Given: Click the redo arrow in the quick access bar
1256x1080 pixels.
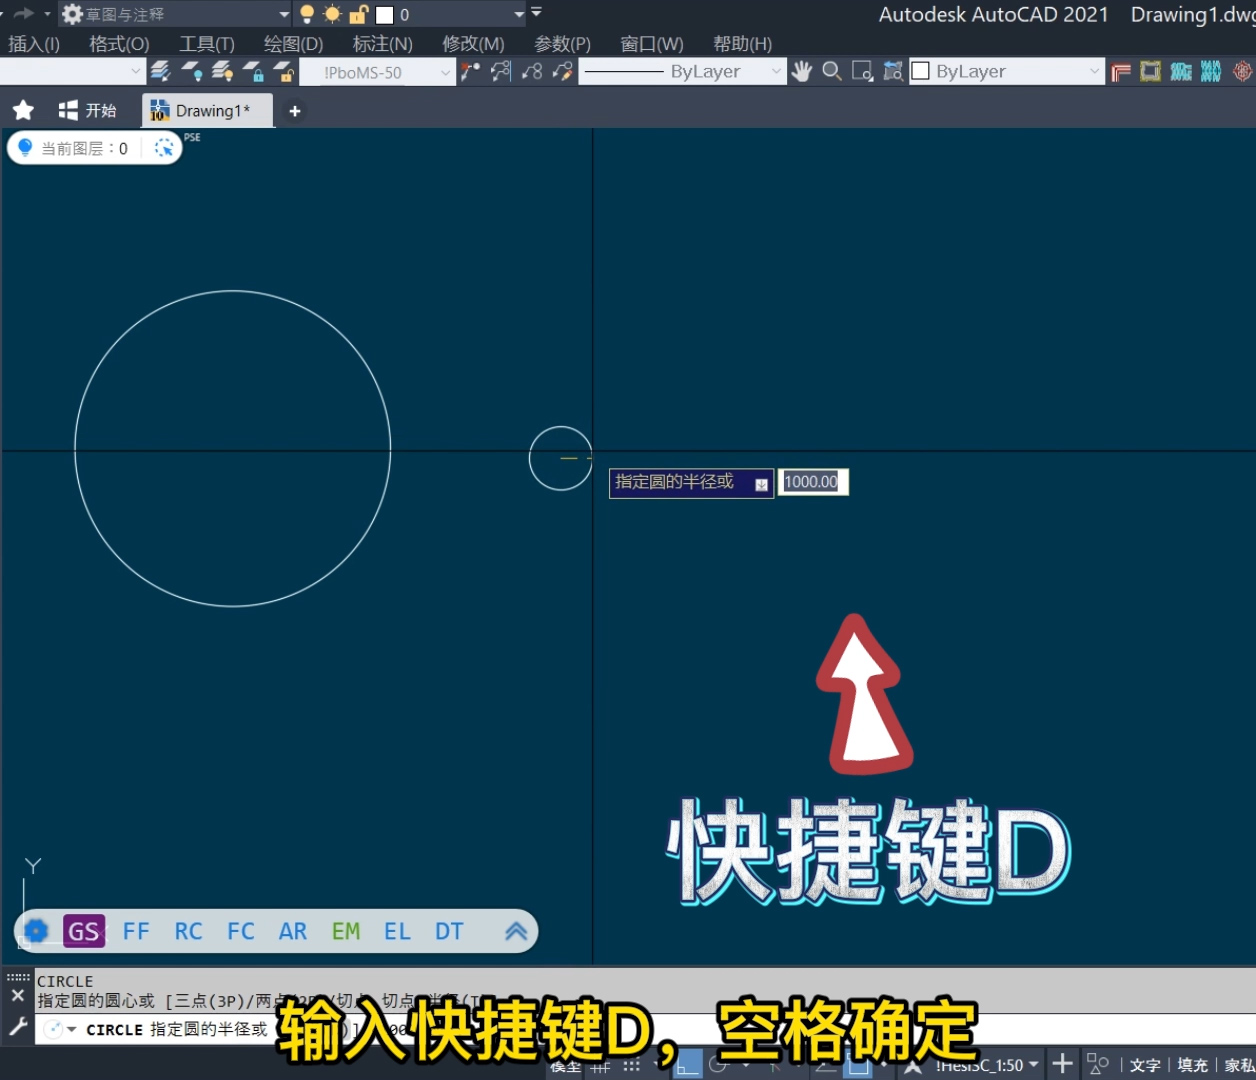Looking at the screenshot, I should click(24, 14).
